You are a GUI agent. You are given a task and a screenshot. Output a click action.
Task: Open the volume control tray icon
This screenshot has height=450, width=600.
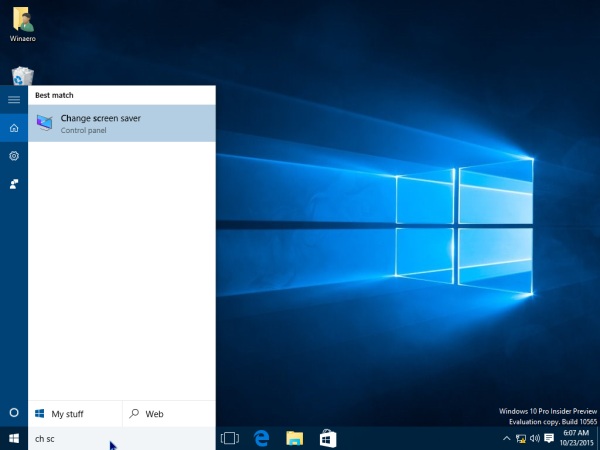pyautogui.click(x=535, y=439)
